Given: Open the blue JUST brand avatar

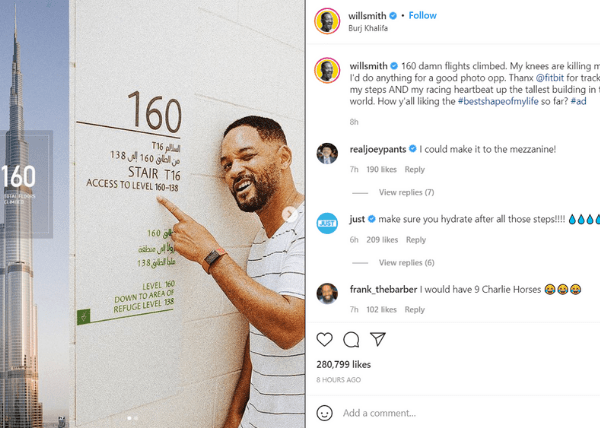Looking at the screenshot, I should pos(327,223).
